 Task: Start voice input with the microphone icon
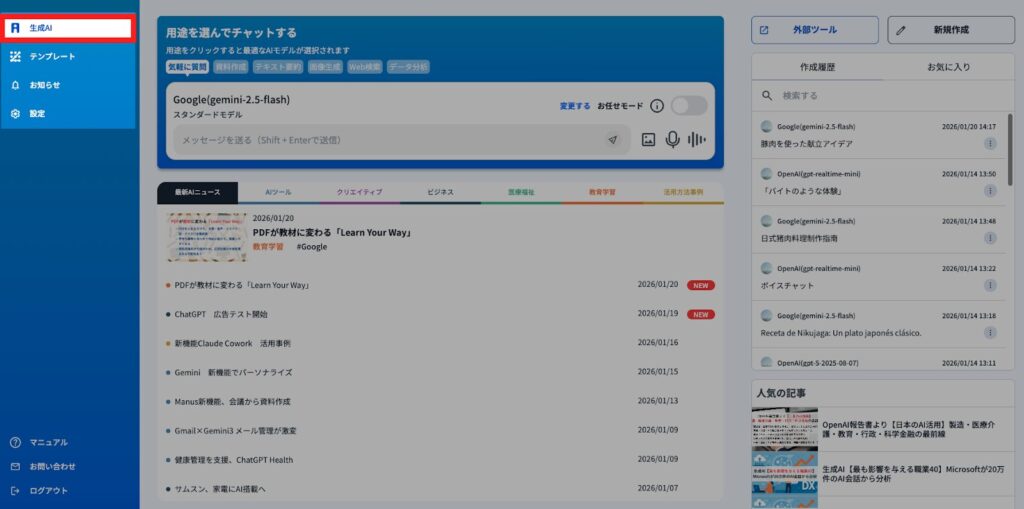673,140
